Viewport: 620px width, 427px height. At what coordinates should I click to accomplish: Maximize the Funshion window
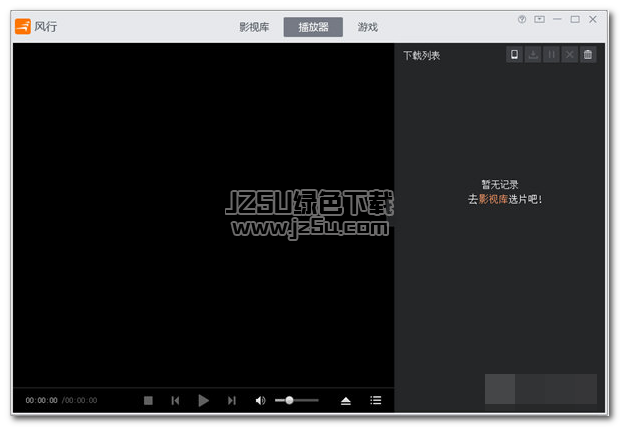pos(575,19)
